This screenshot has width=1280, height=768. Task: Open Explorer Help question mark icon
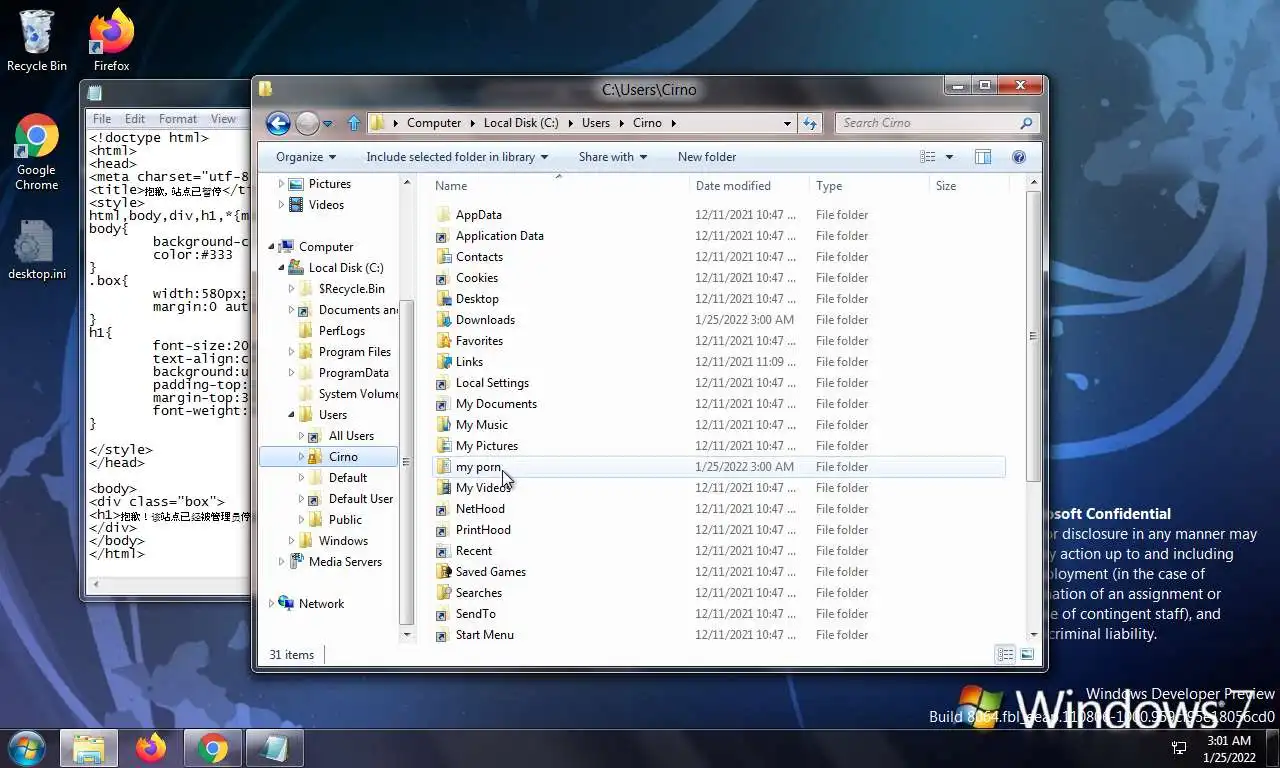pyautogui.click(x=1019, y=157)
